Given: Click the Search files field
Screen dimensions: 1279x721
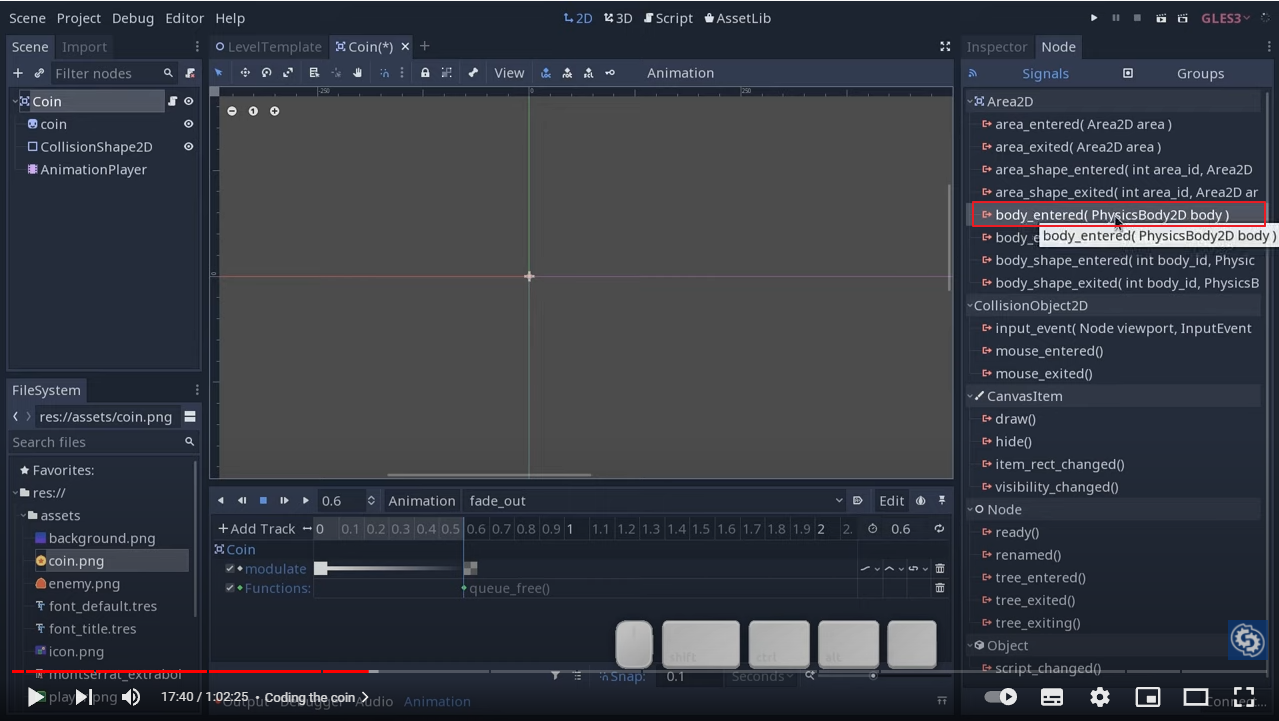Looking at the screenshot, I should pyautogui.click(x=103, y=442).
